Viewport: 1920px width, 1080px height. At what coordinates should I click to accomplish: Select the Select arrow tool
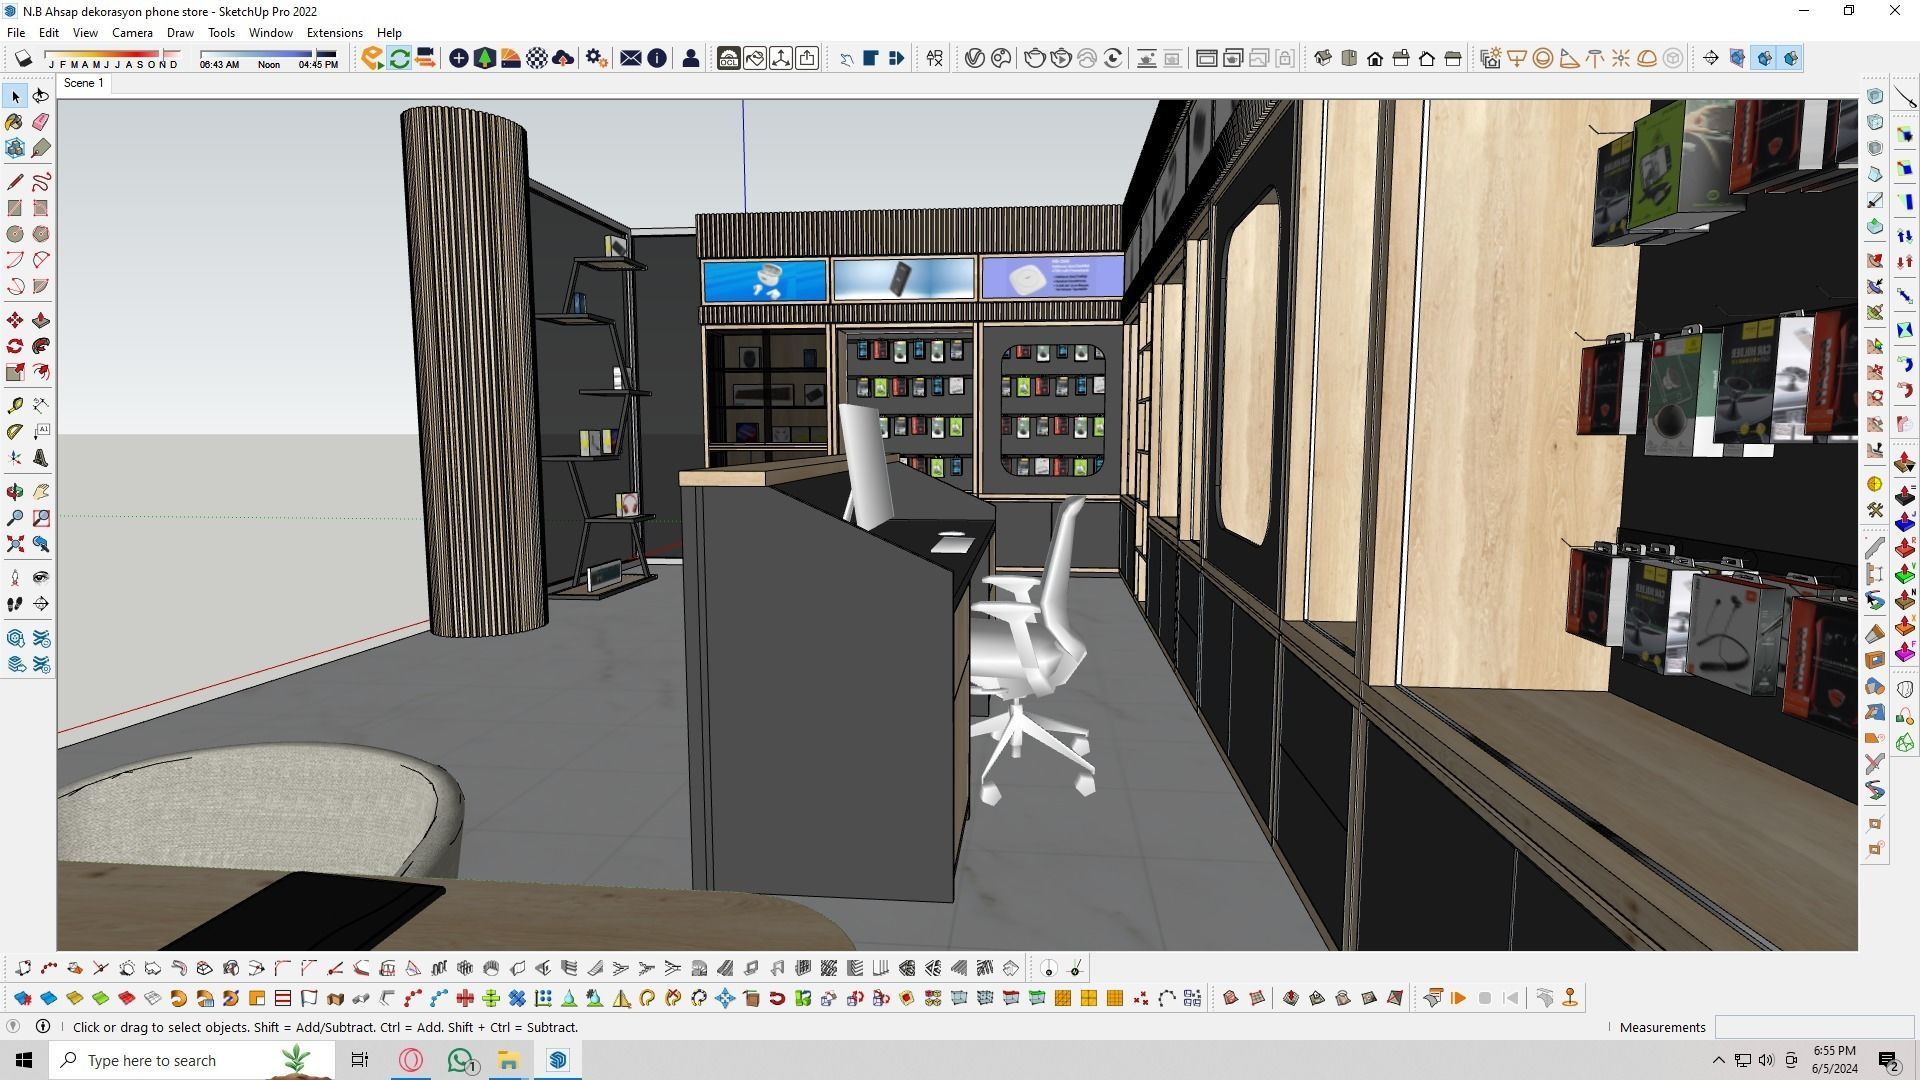pyautogui.click(x=15, y=96)
